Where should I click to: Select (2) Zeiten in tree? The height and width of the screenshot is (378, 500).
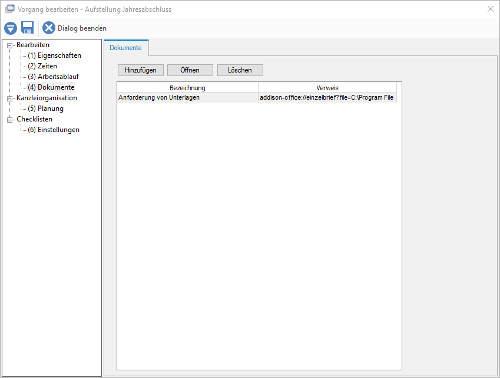(42, 66)
